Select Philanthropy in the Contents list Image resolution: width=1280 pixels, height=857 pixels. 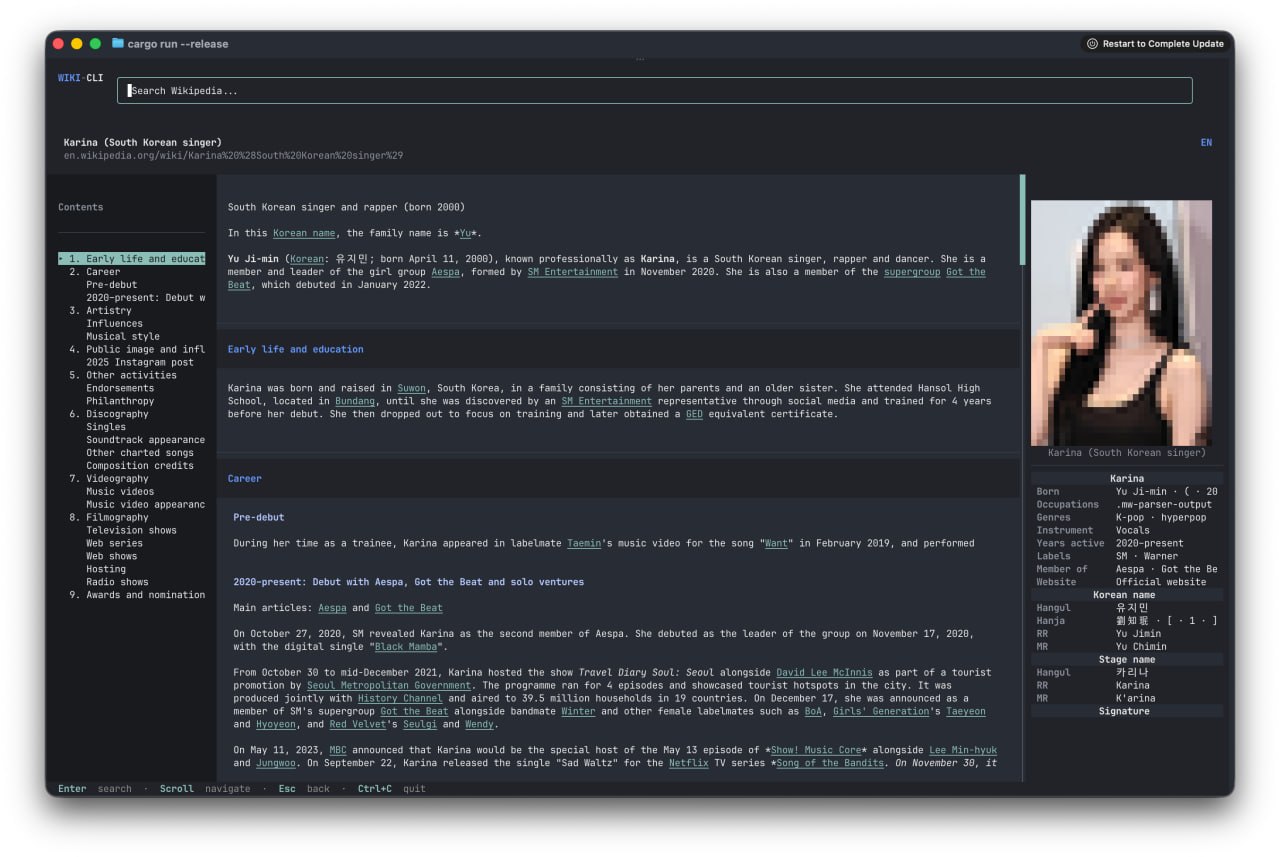(120, 402)
